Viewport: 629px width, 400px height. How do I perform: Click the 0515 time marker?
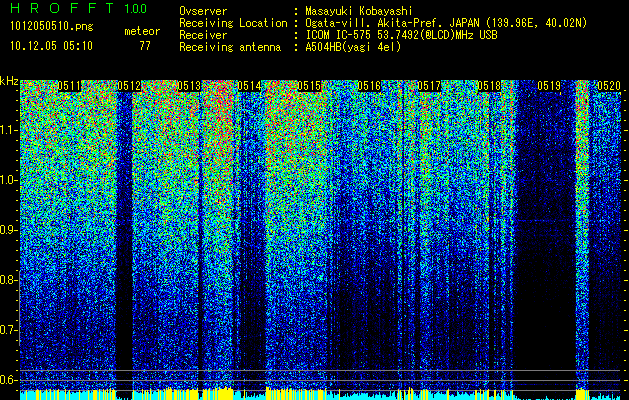point(309,86)
